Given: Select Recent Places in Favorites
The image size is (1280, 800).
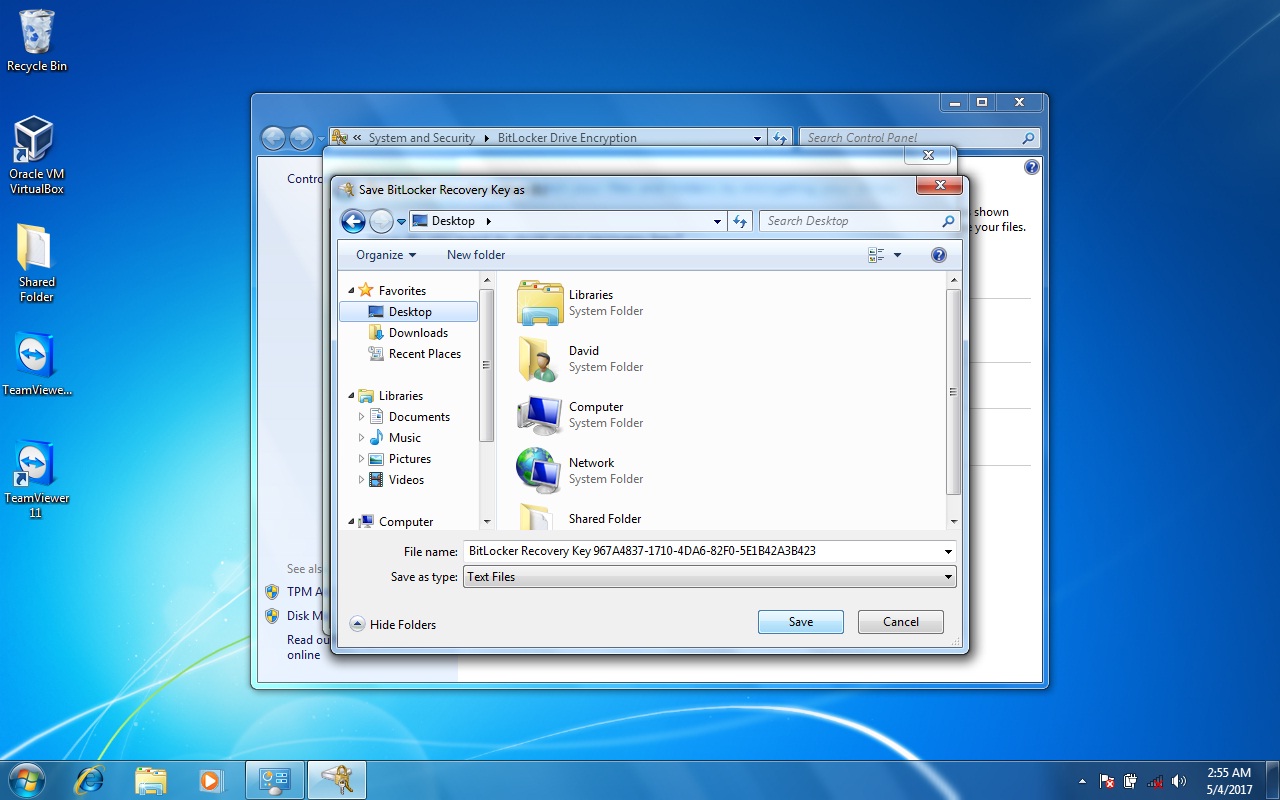Looking at the screenshot, I should click(415, 354).
